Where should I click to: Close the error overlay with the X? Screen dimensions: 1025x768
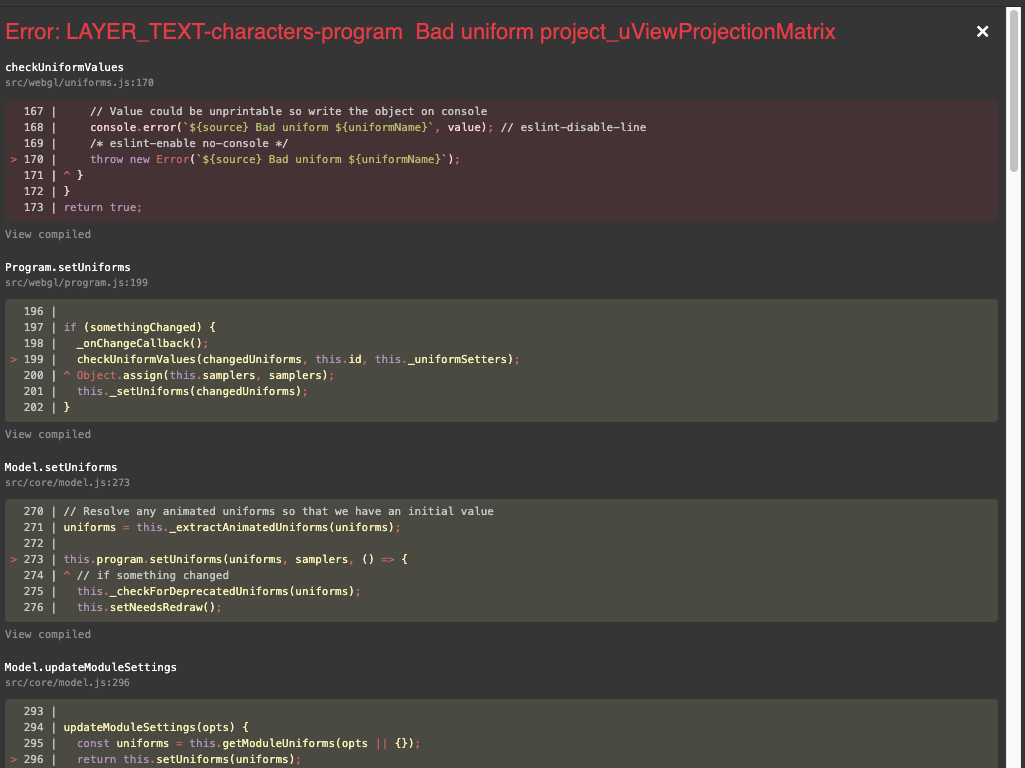[x=982, y=31]
